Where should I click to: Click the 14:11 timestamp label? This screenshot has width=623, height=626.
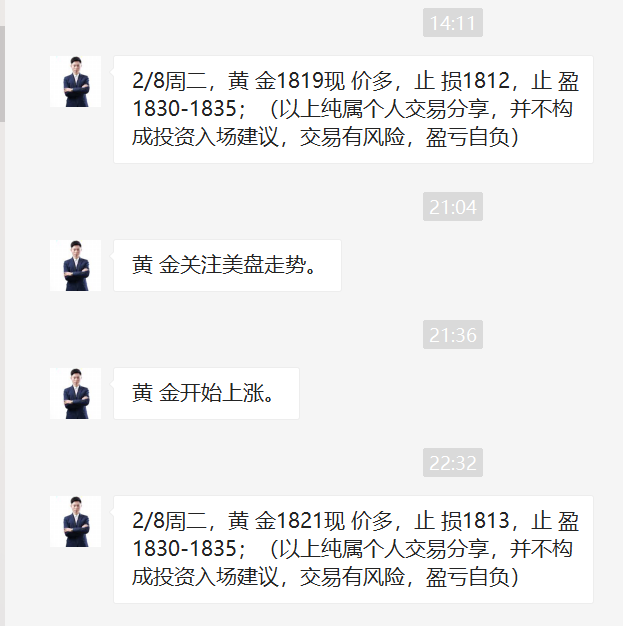453,23
